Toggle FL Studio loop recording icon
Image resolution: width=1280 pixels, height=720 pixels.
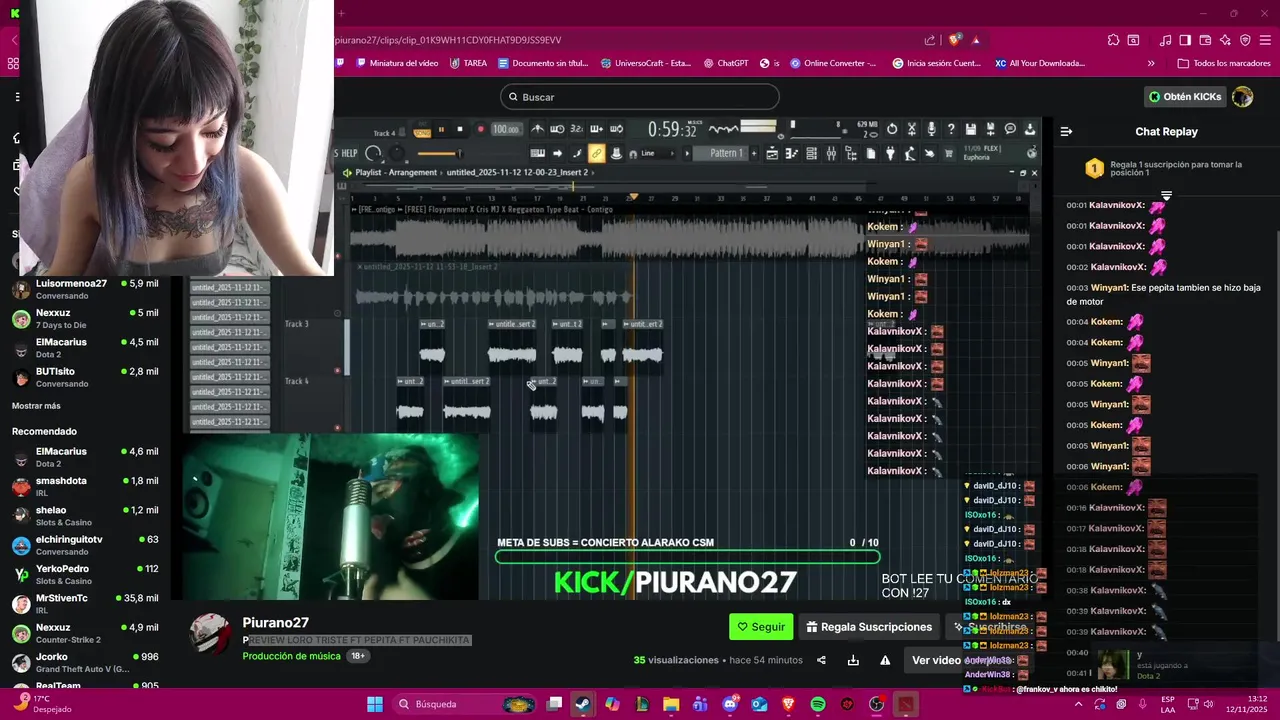[x=616, y=129]
